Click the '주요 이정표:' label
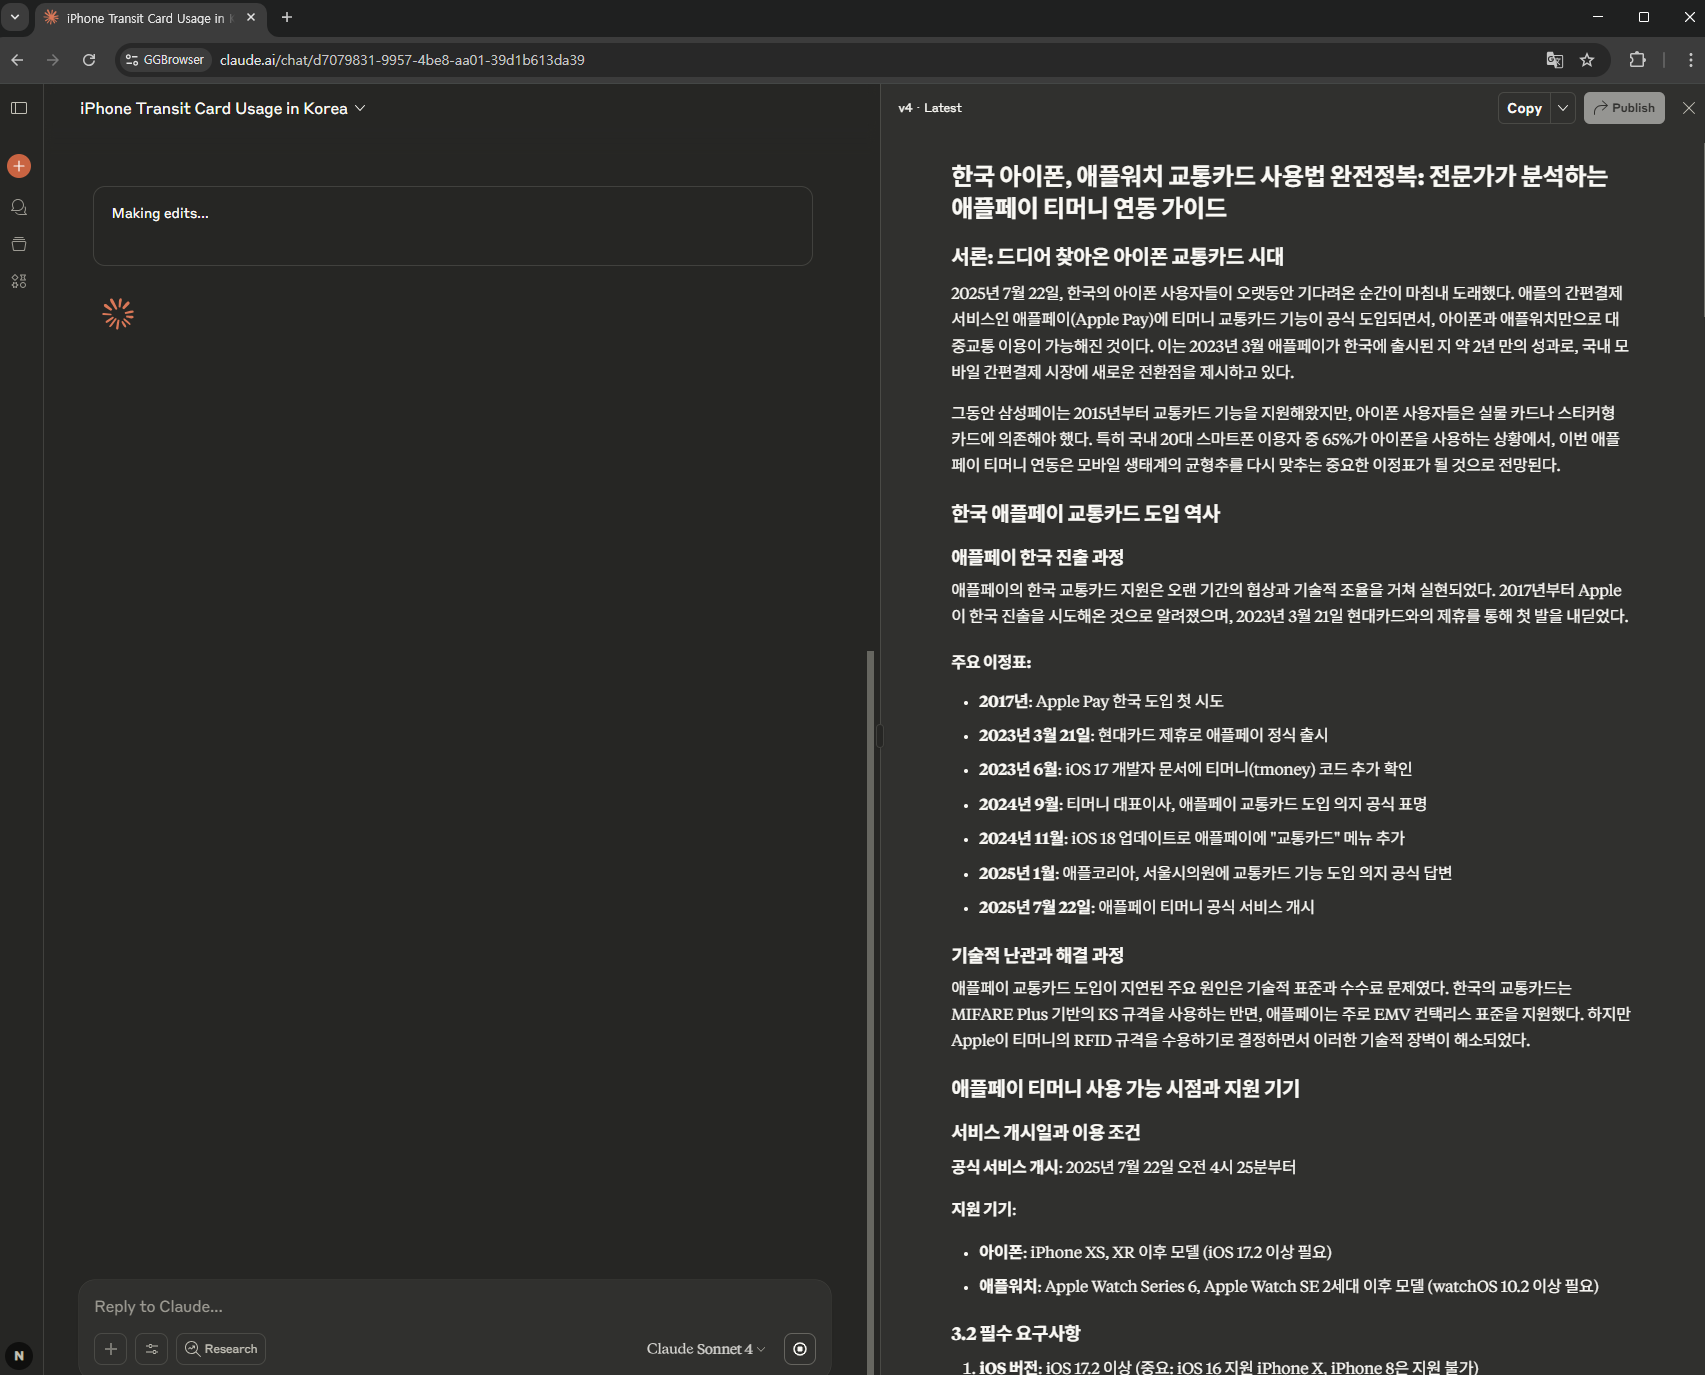1705x1375 pixels. 991,662
